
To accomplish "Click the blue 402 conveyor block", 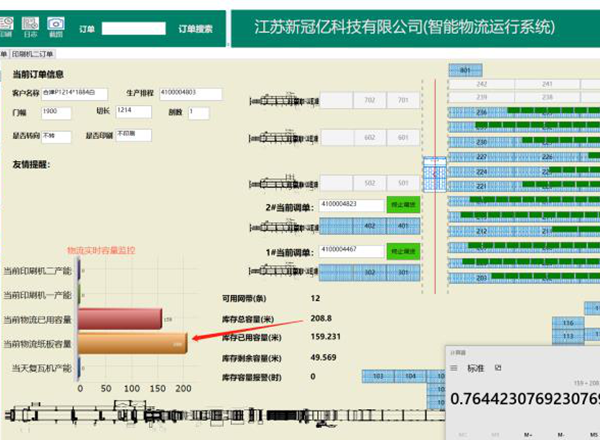I will click(370, 227).
